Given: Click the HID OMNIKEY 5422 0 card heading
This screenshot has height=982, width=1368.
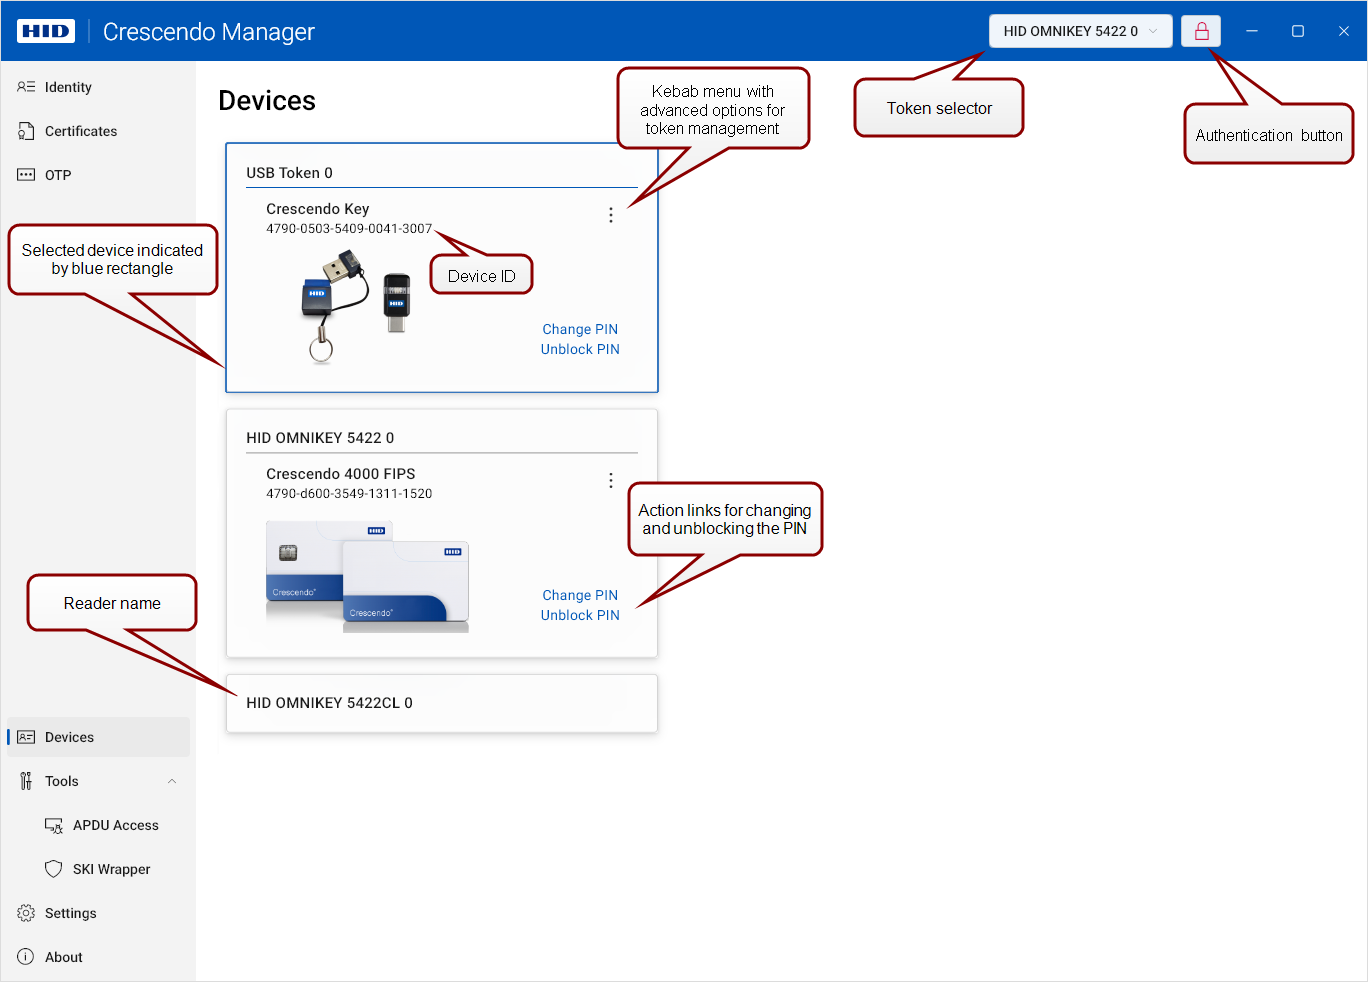Looking at the screenshot, I should (x=320, y=438).
